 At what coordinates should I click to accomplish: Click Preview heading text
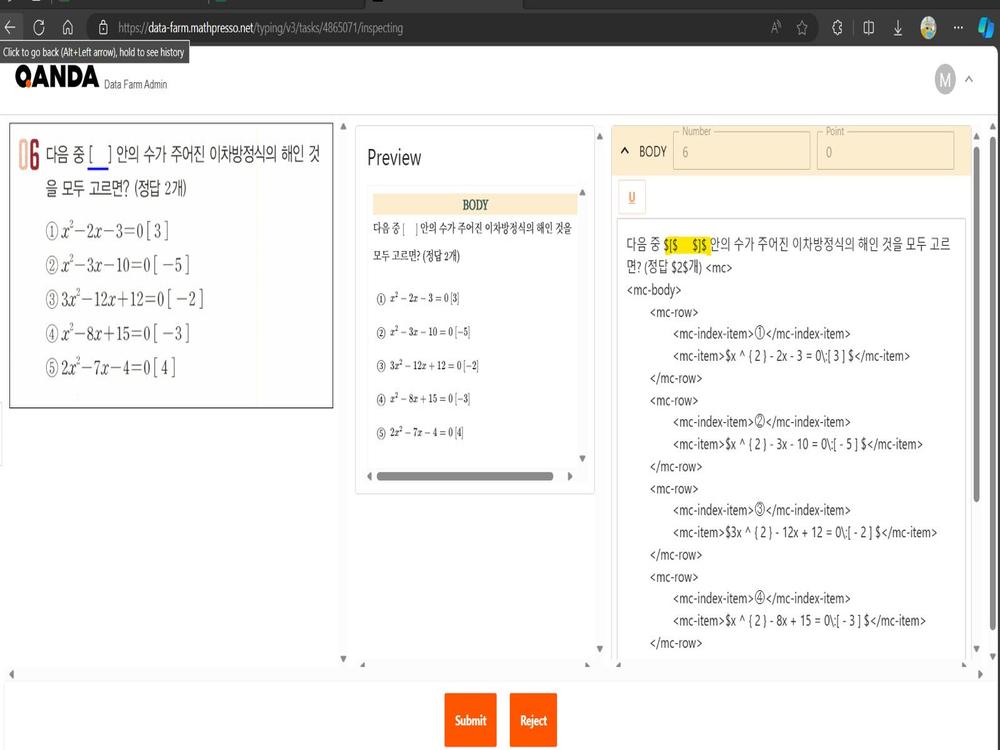coord(394,158)
